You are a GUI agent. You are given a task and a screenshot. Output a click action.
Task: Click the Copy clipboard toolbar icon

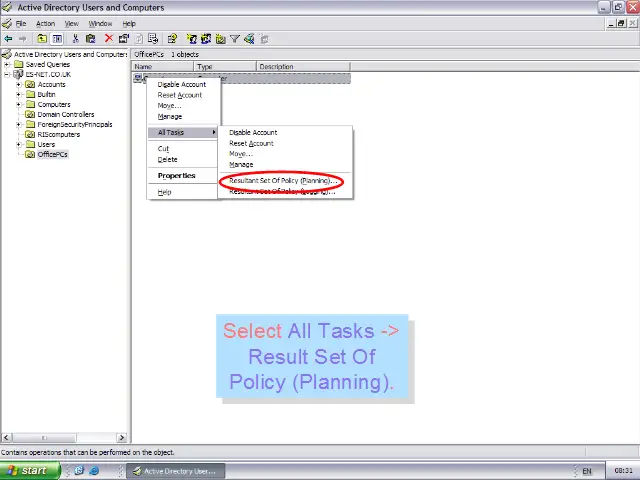(x=90, y=39)
